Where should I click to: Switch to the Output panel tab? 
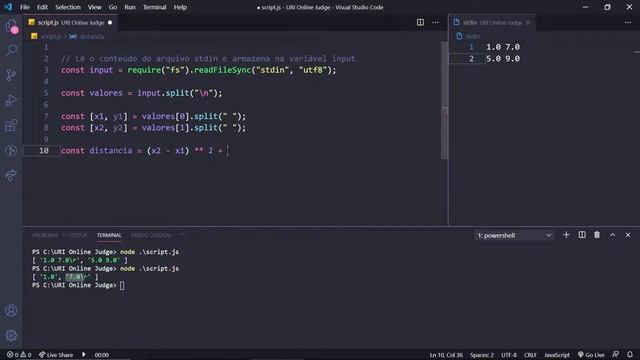point(78,235)
